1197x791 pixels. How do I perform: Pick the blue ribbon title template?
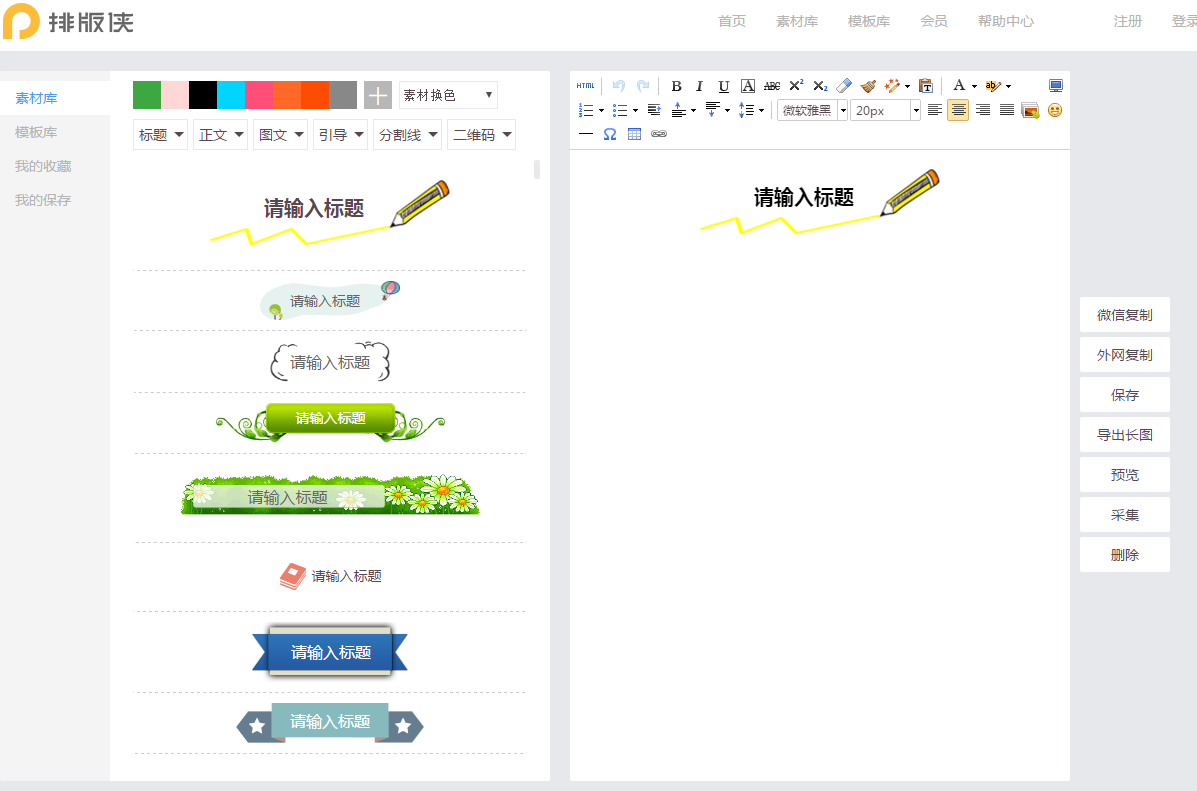click(x=330, y=652)
